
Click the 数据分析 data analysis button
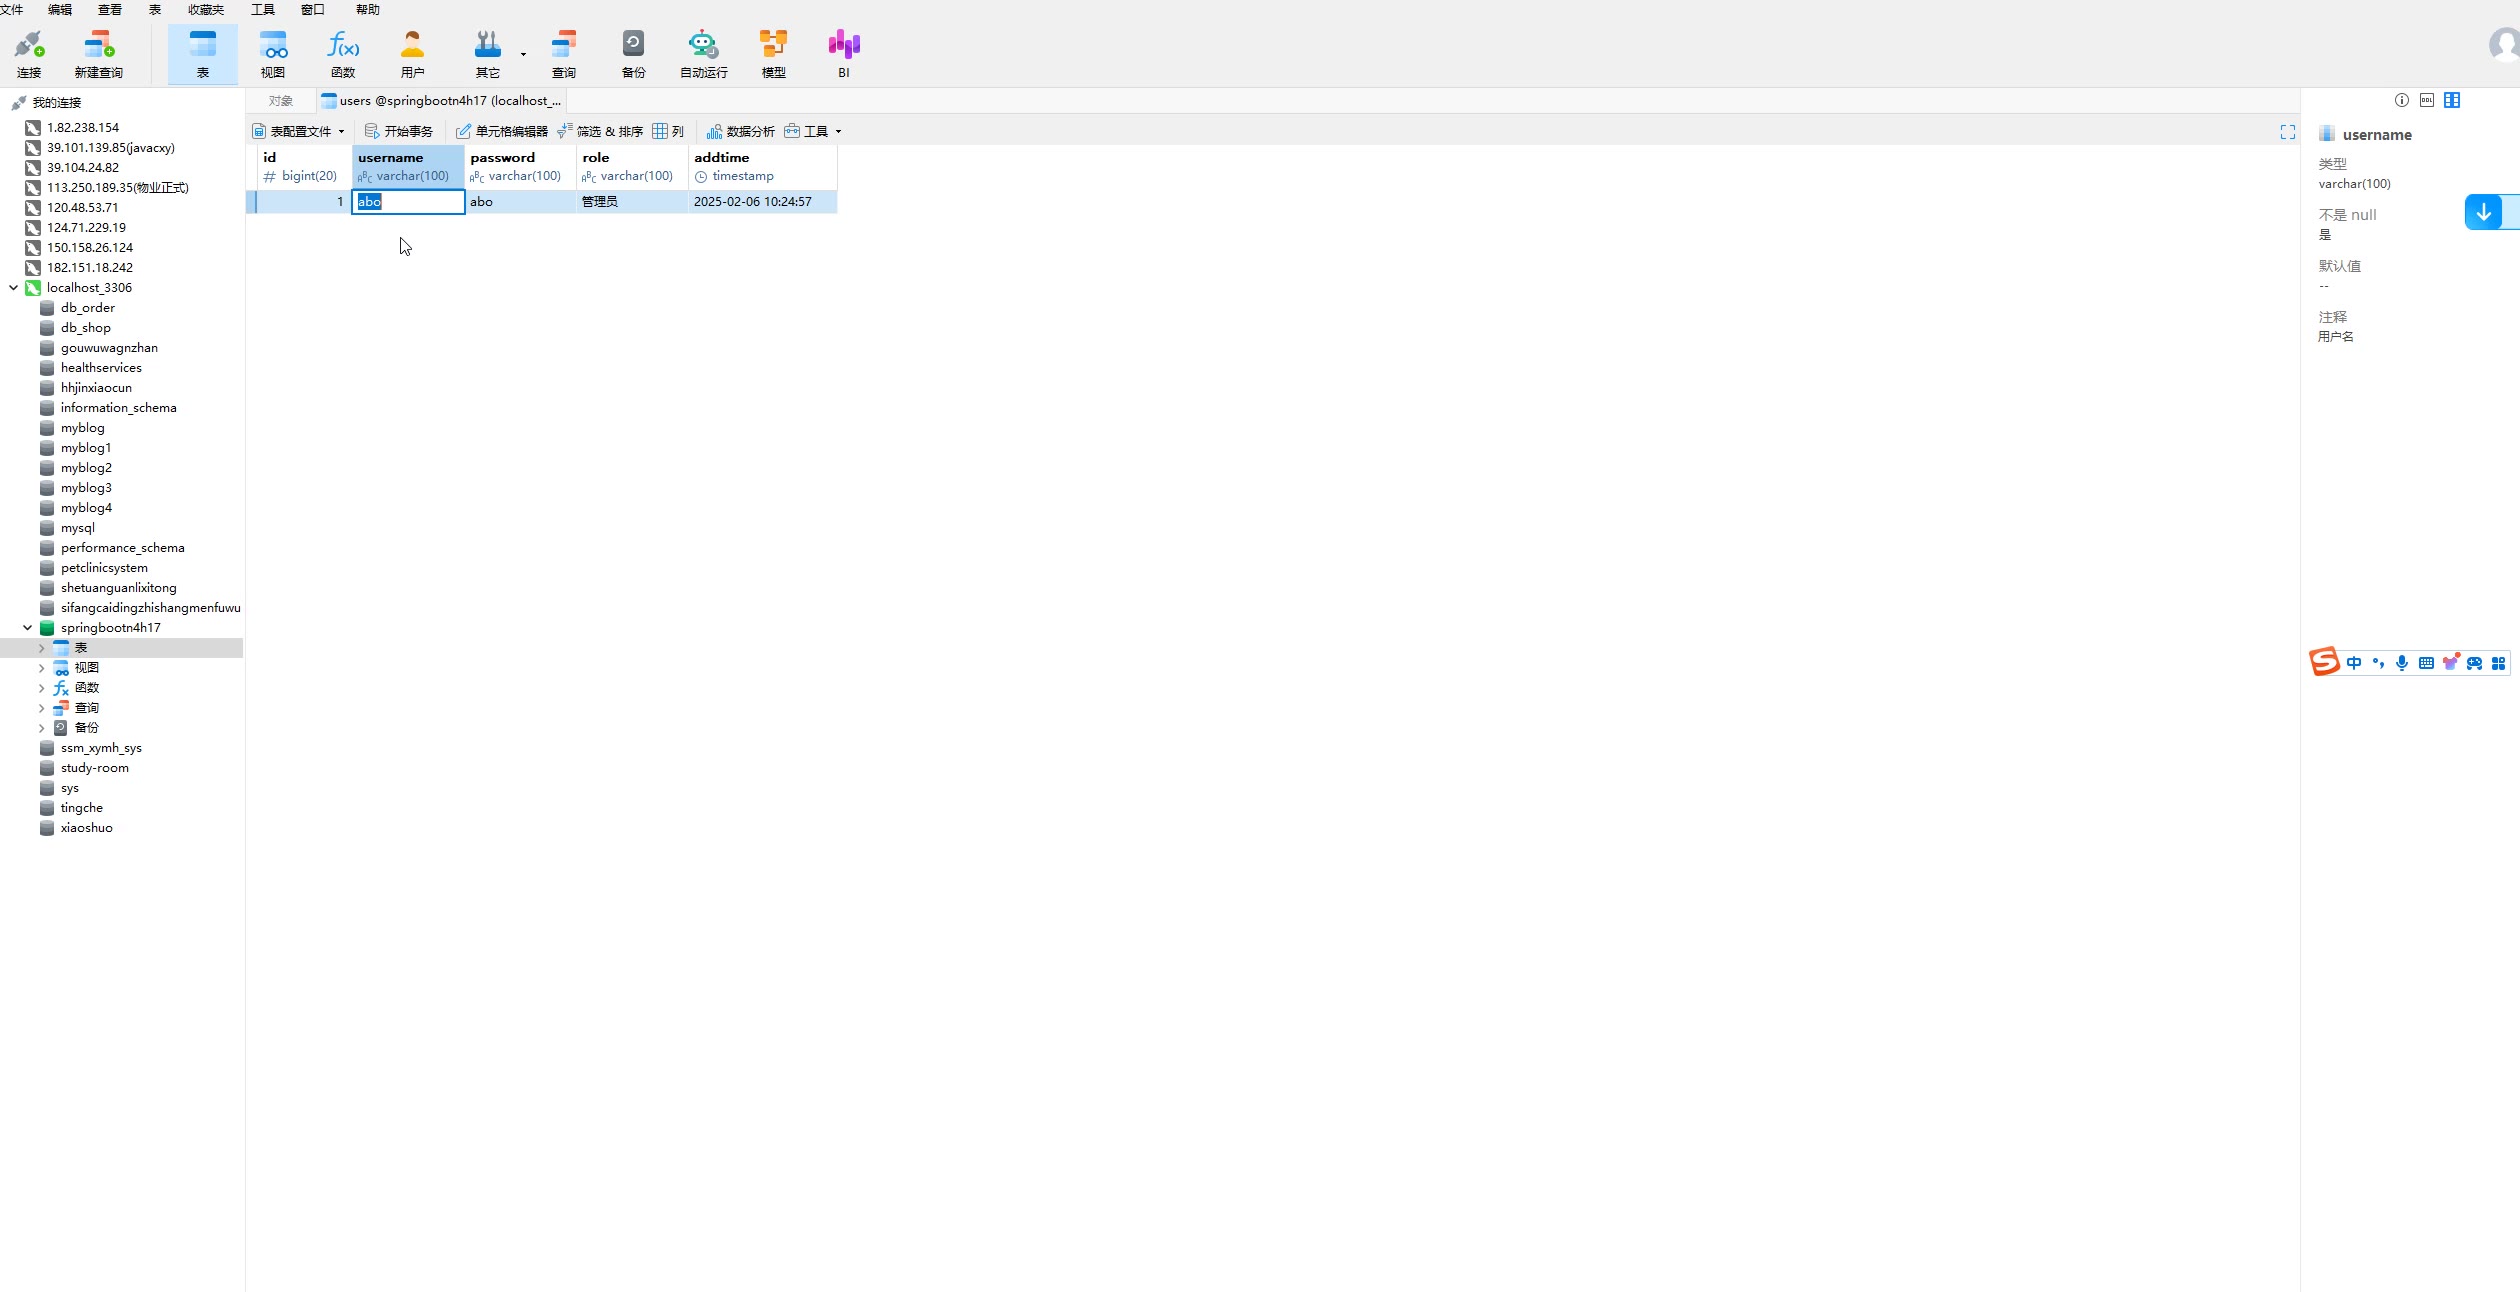click(740, 131)
